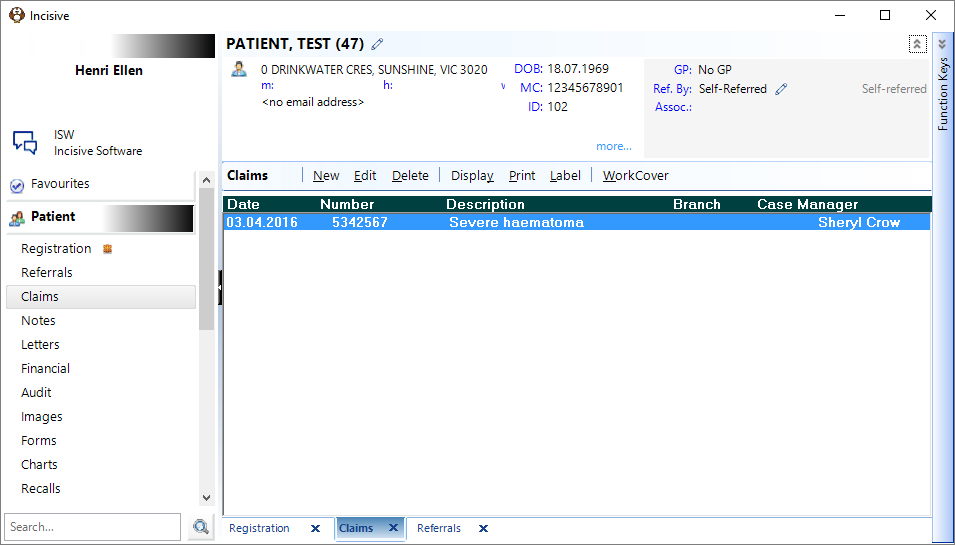The height and width of the screenshot is (545, 955).
Task: Collapse the sidebar with splitter arrow
Action: point(220,287)
